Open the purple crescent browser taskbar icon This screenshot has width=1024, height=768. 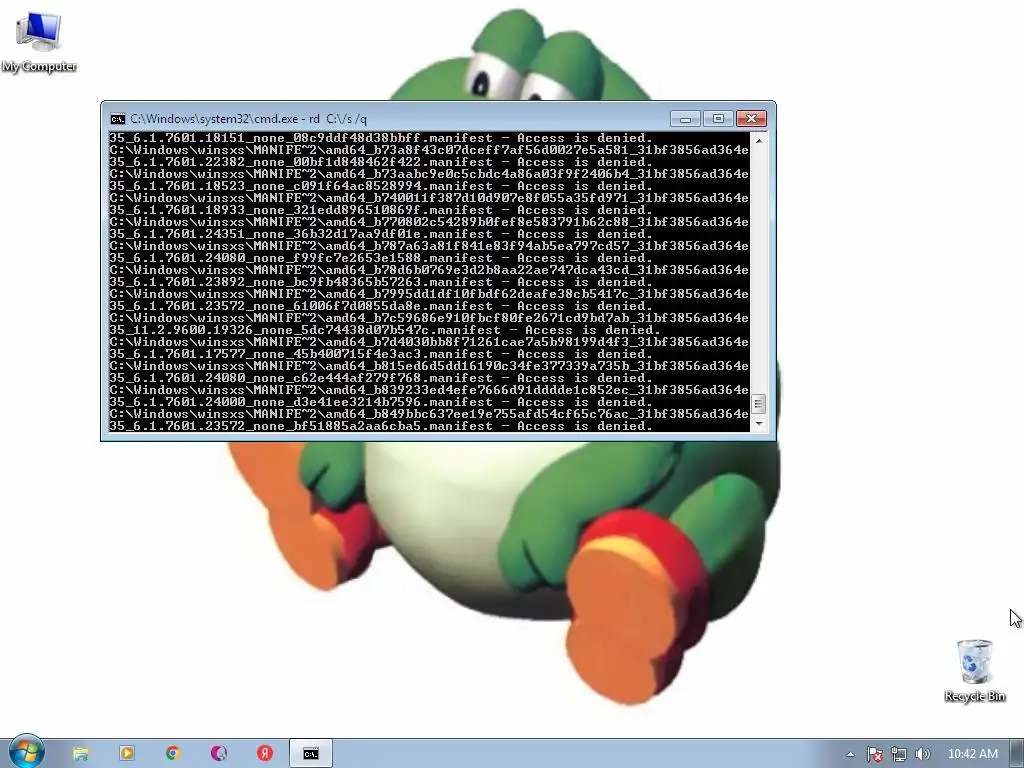[219, 754]
